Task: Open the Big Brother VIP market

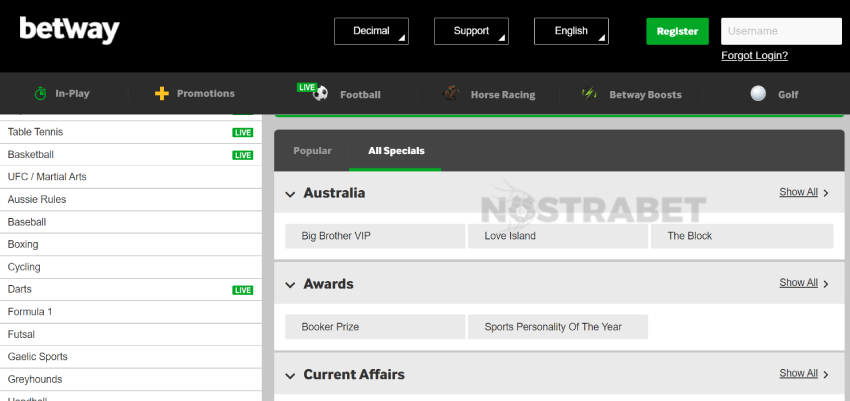Action: coord(375,236)
